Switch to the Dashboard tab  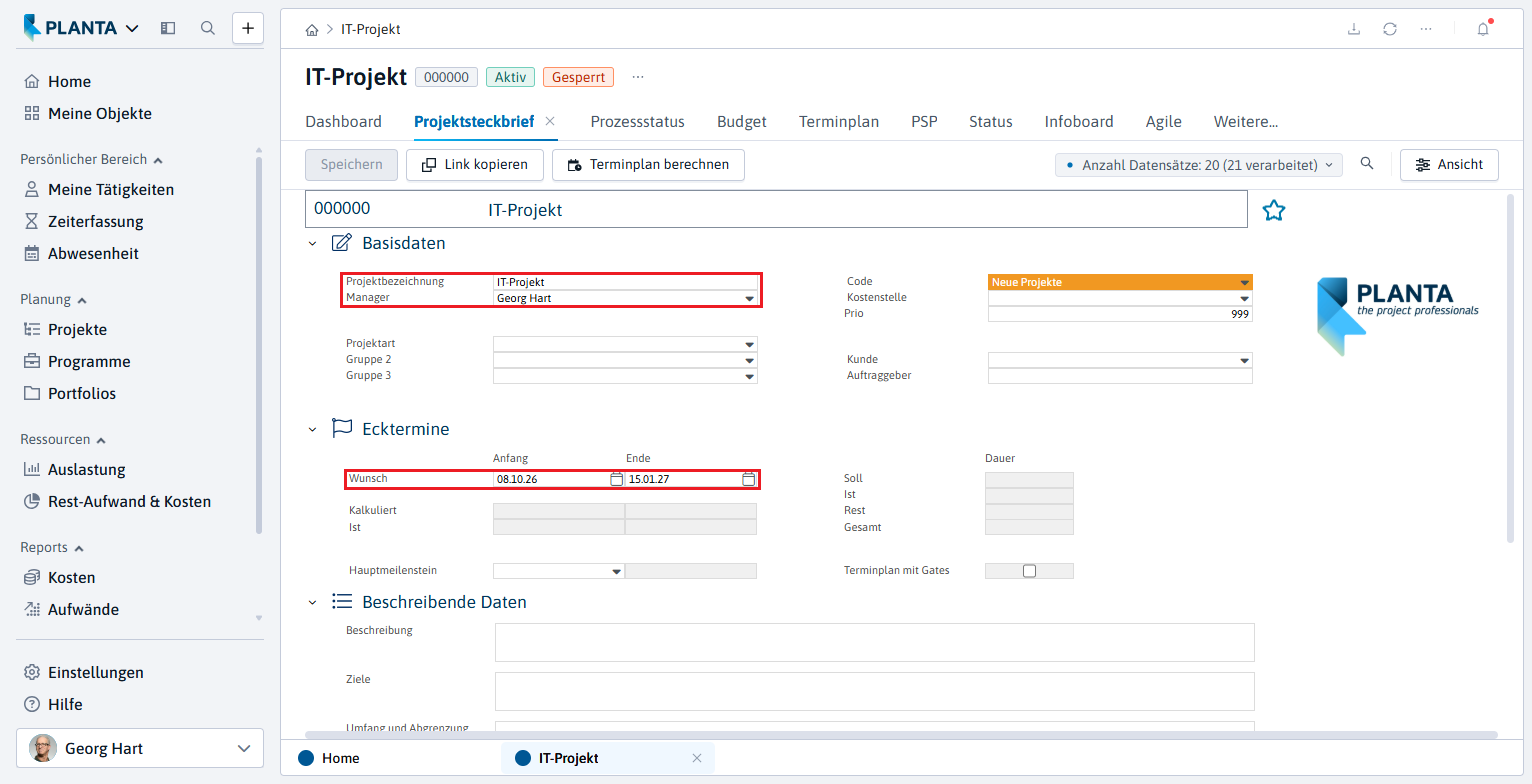coord(343,122)
